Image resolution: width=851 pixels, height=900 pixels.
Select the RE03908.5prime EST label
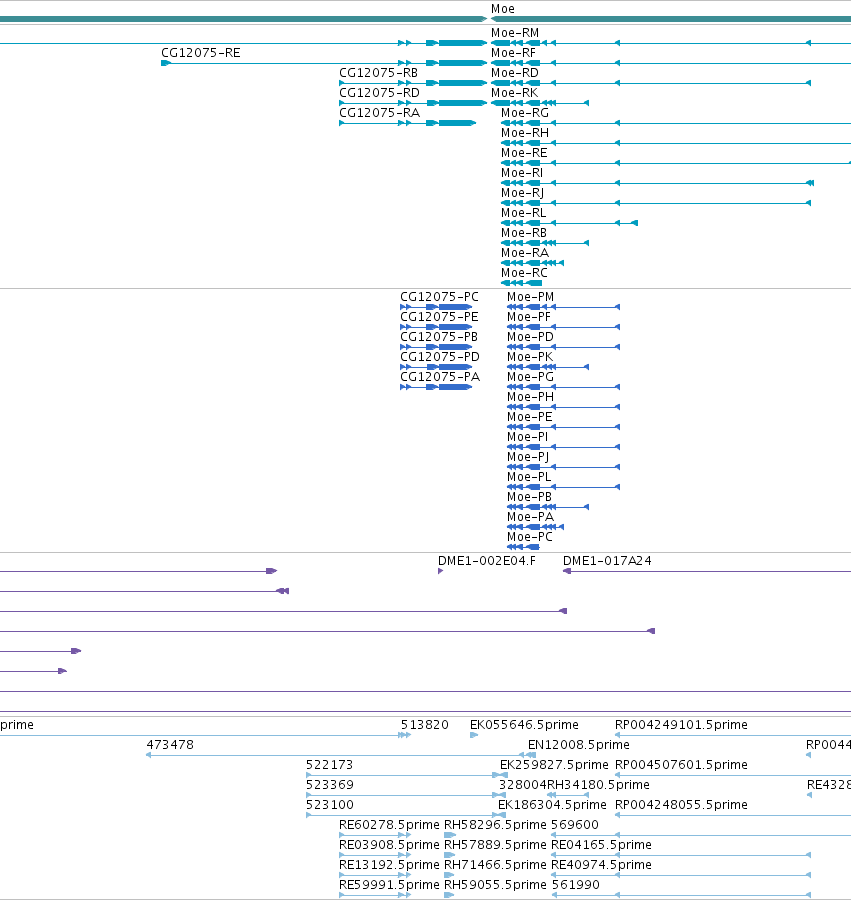[x=389, y=845]
